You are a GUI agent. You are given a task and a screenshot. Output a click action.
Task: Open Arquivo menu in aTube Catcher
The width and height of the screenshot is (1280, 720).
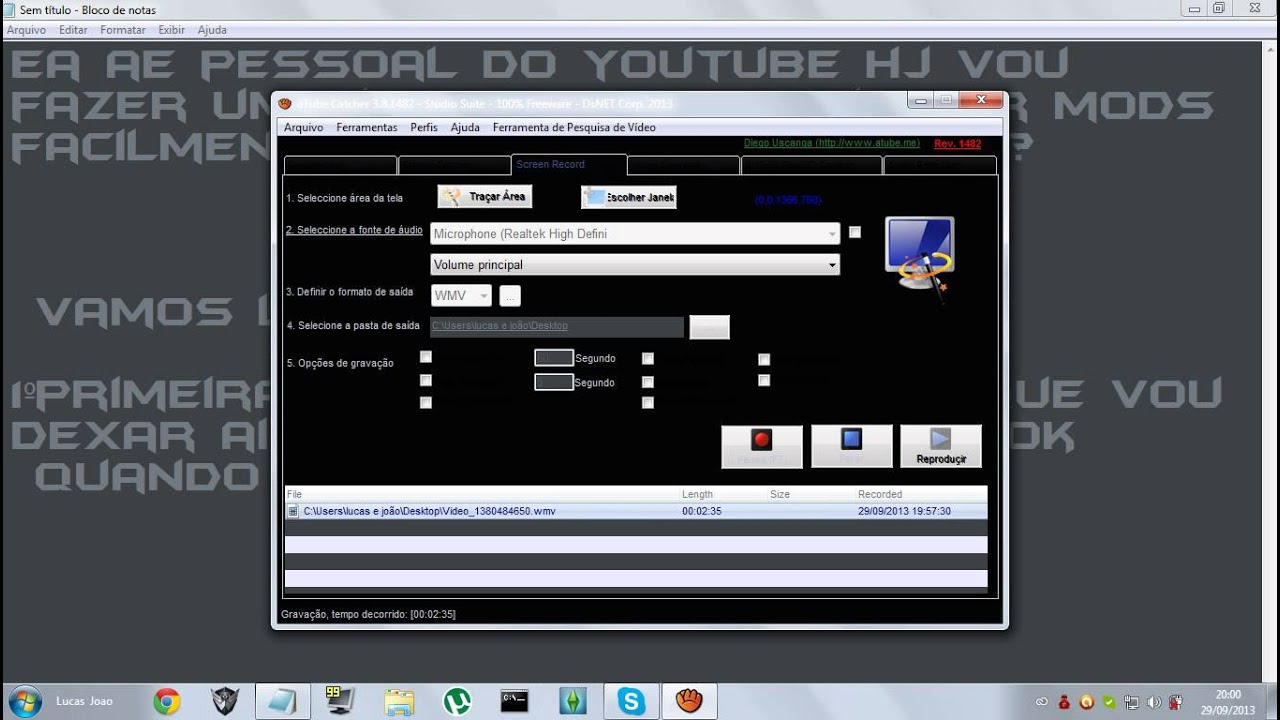coord(303,127)
